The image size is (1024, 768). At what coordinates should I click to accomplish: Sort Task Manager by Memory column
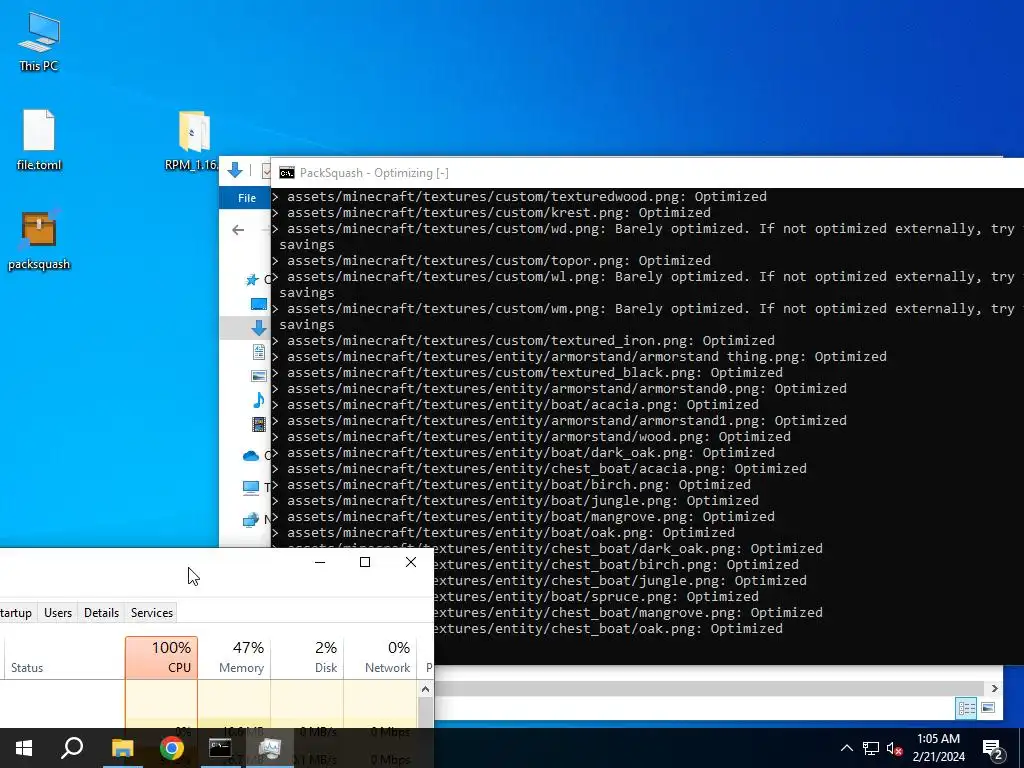[x=234, y=658]
